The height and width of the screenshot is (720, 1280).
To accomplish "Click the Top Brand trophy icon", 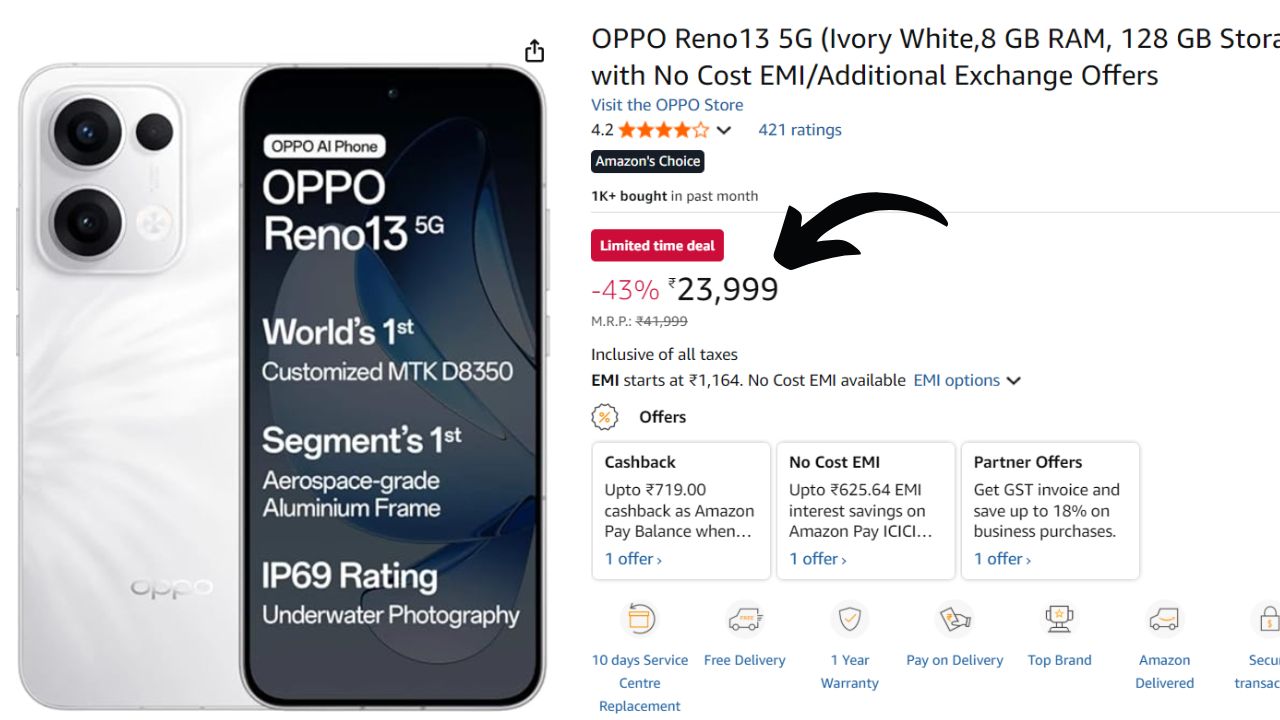I will click(1060, 620).
